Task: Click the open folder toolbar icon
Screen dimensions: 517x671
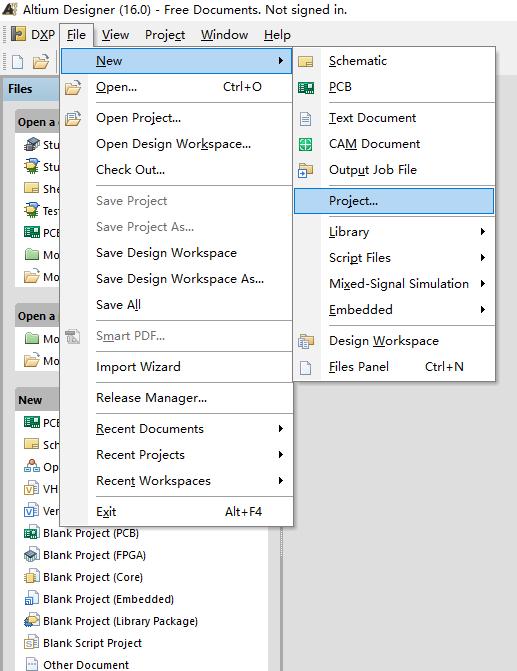Action: (x=41, y=62)
